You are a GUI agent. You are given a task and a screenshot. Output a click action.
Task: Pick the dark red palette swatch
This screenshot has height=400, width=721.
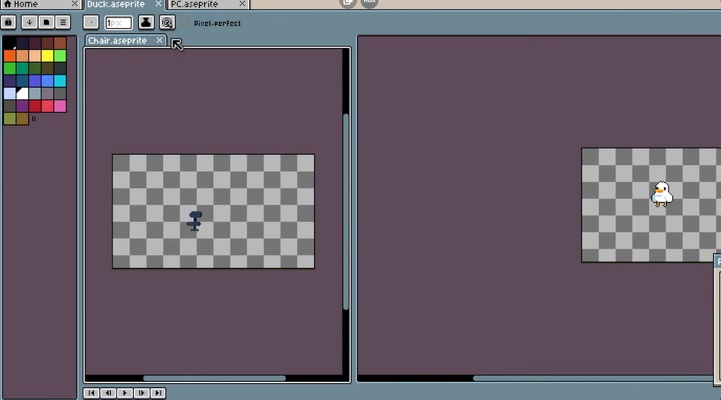[34, 106]
